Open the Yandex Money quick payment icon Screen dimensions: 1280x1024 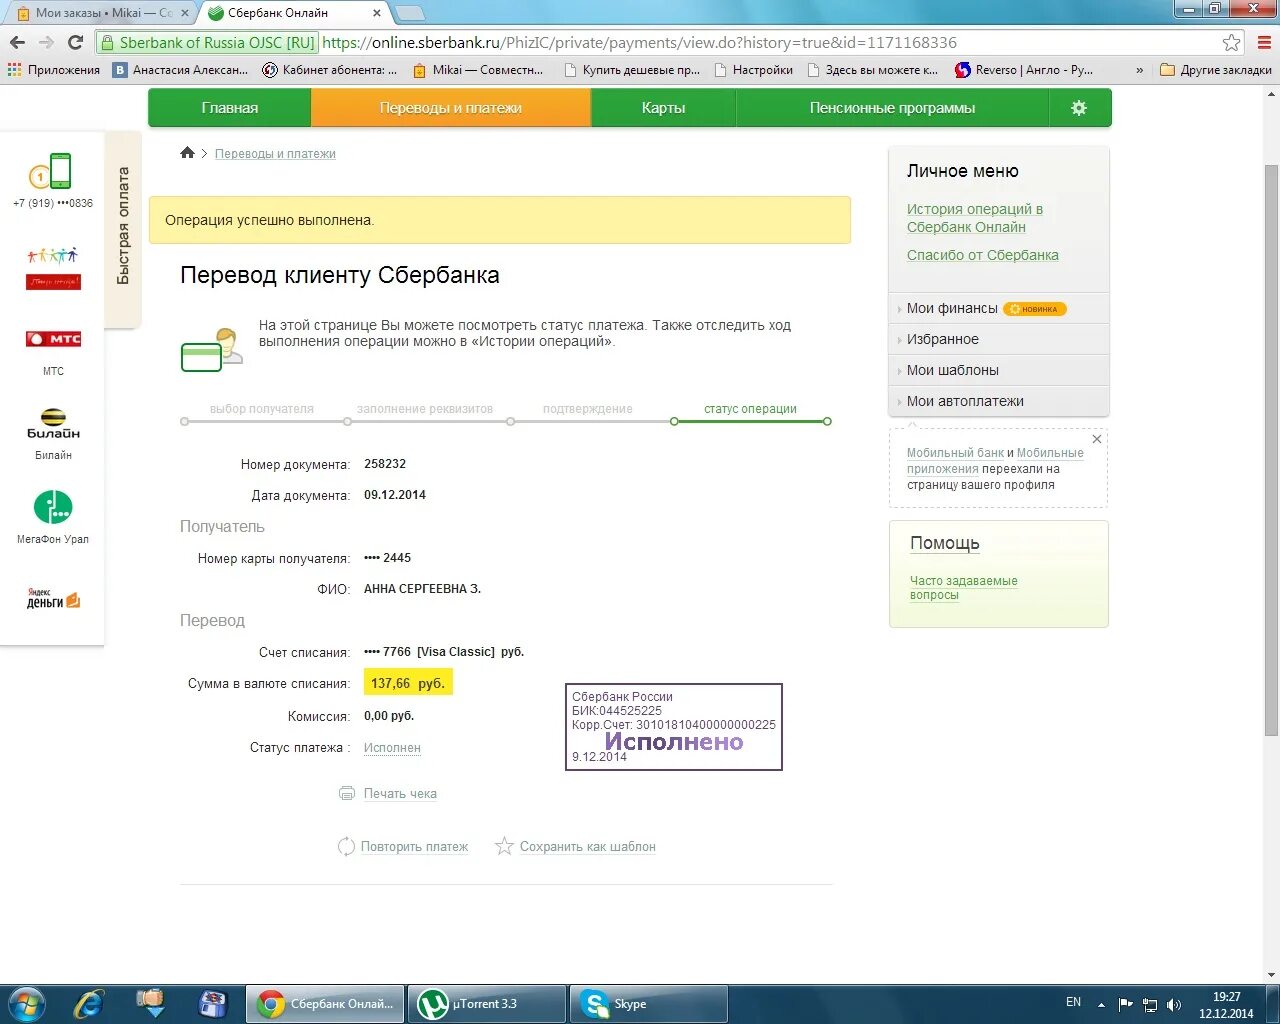coord(53,598)
